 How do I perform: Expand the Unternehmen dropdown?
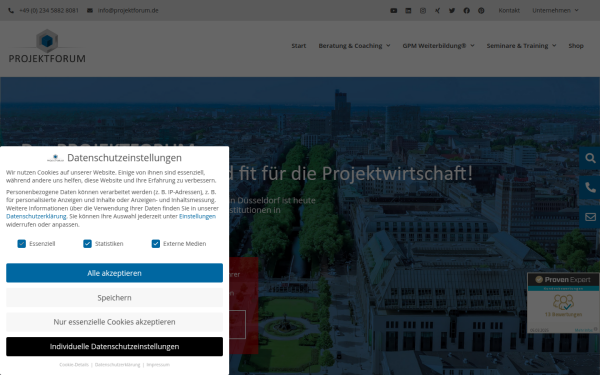(x=555, y=11)
